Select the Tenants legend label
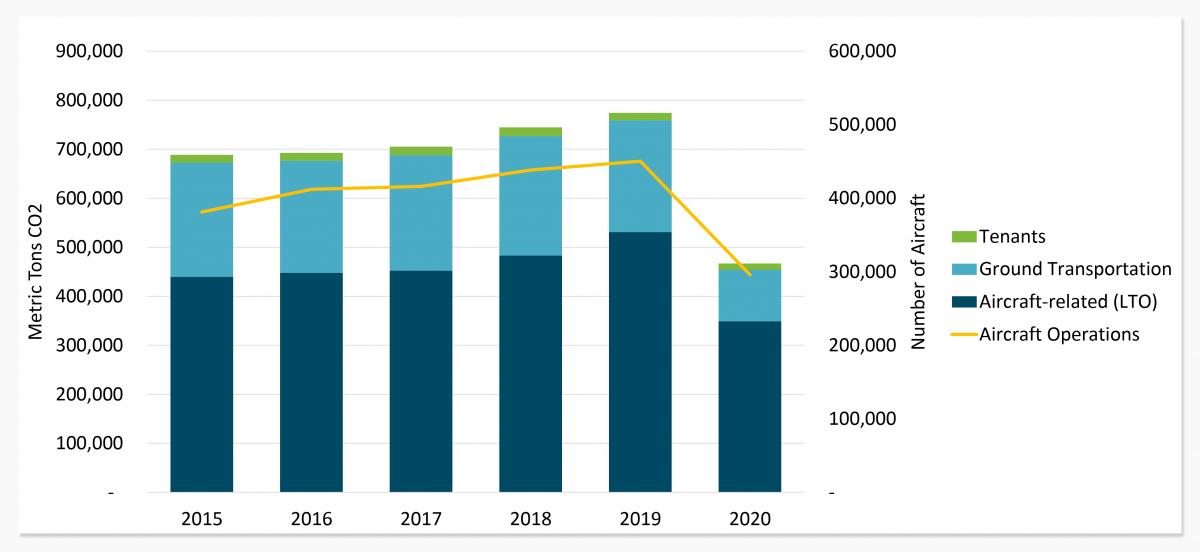Viewport: 1200px width, 552px height. point(1012,237)
